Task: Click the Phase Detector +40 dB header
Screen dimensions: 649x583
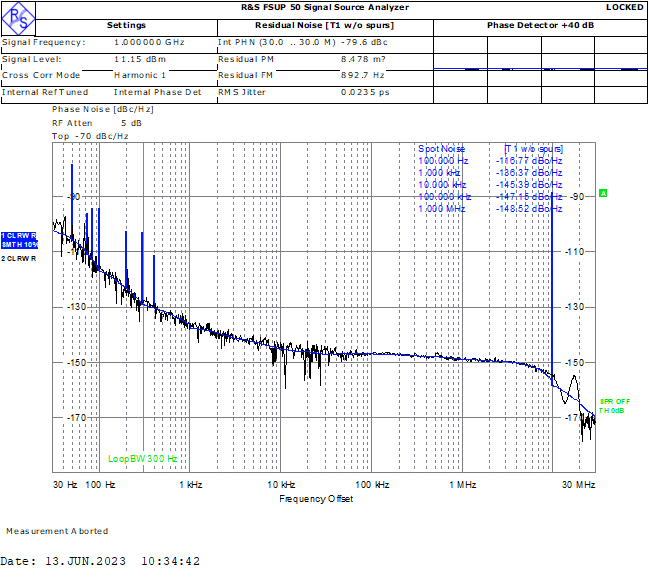Action: point(541,25)
